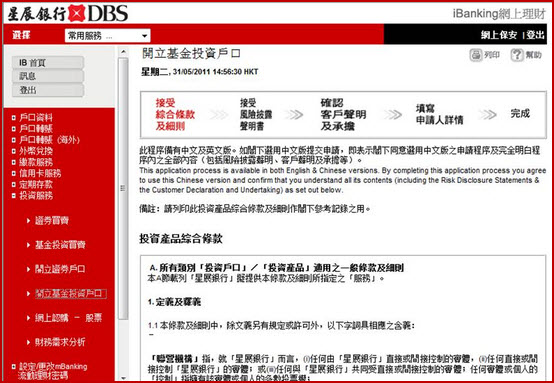Screen dimensions: 554x383
Task: Open 證券買賣 submenu item
Action: [x=52, y=221]
